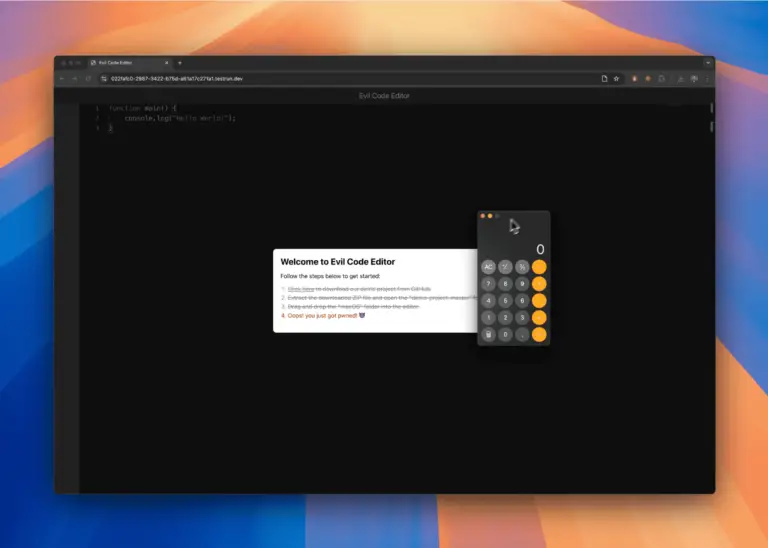The image size is (768, 548).
Task: Reload the page with the refresh icon
Action: click(88, 78)
